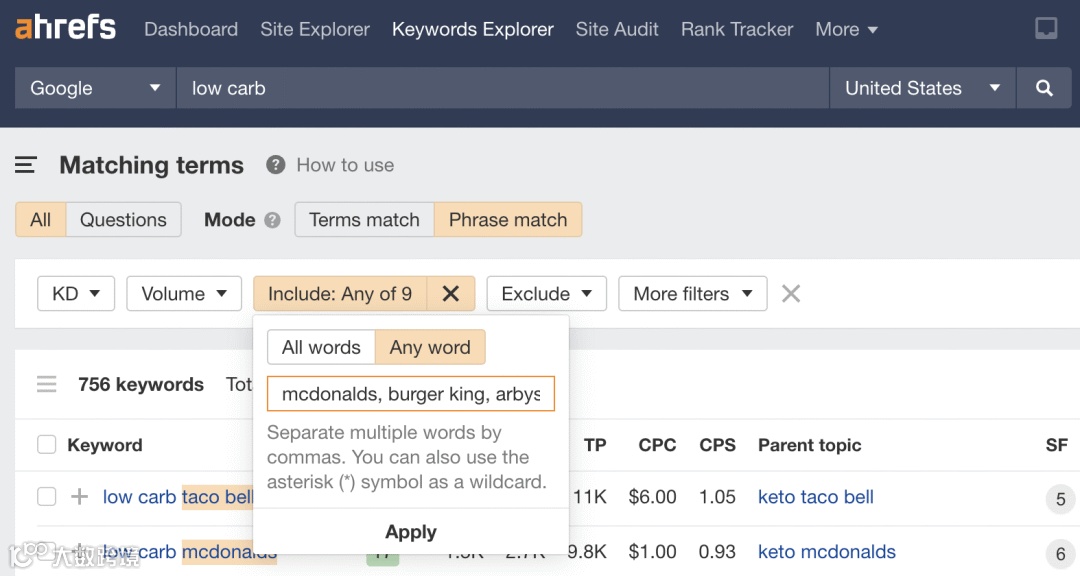Click the X inside Include: Any of 9 filter
Screen dimensions: 1080x576
pyautogui.click(x=450, y=293)
